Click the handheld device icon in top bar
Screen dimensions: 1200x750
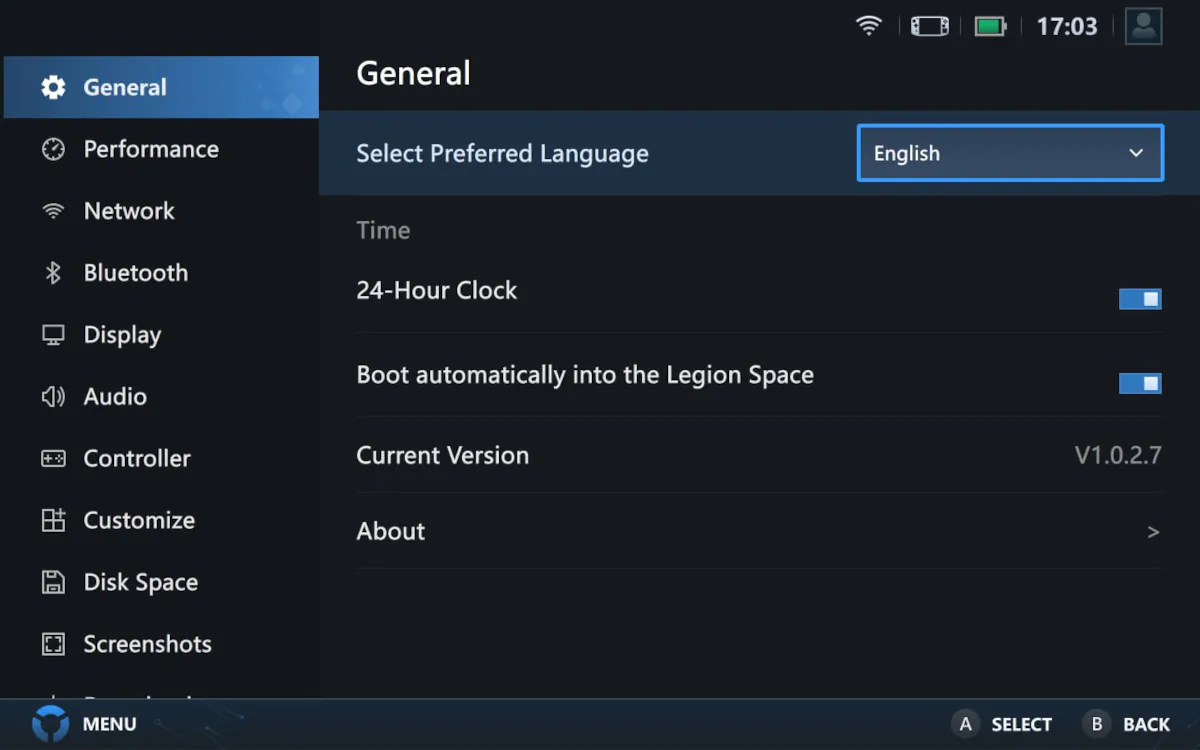[929, 26]
